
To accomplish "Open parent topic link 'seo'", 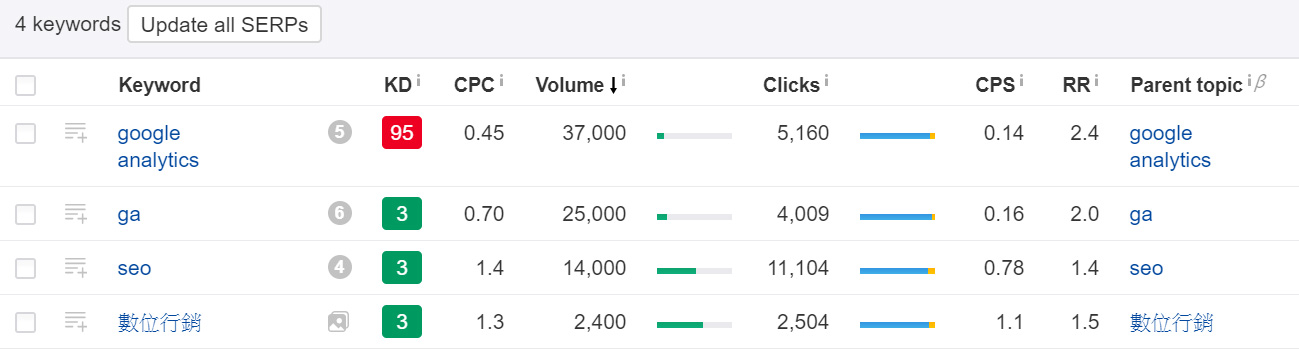I will [x=1146, y=268].
